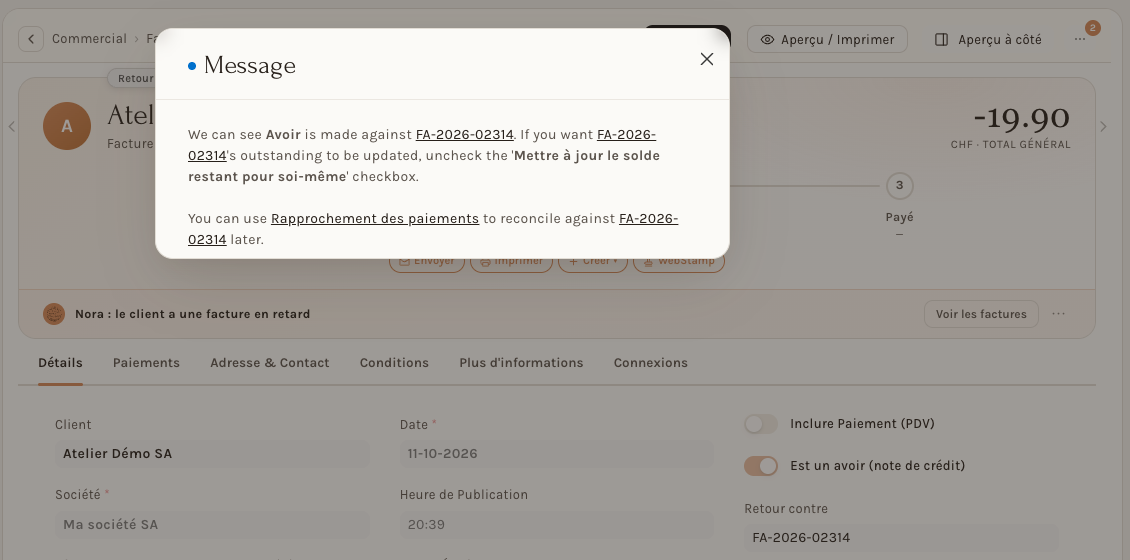Toggle Inclure Paiement (PDV) switch
Viewport: 1130px width, 560px height.
click(761, 424)
